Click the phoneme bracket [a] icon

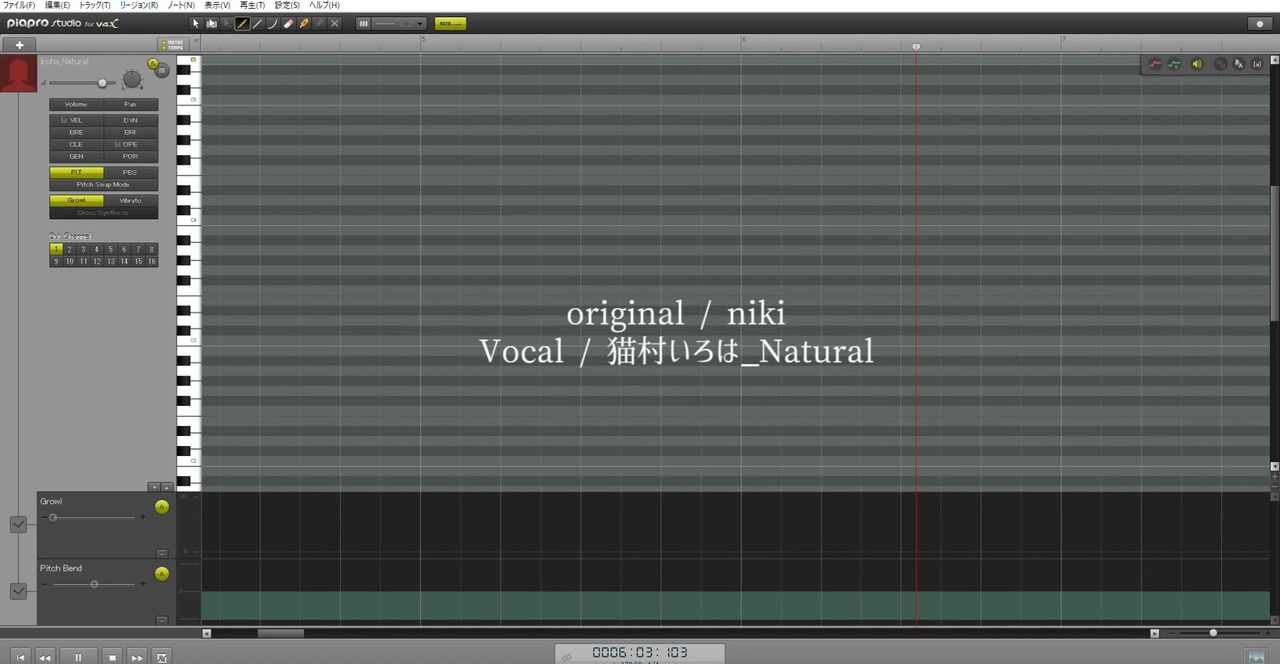coord(1257,64)
